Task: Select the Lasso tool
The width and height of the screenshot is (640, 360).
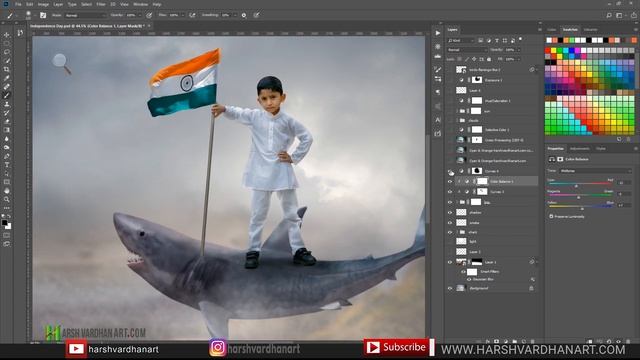Action: [7, 52]
